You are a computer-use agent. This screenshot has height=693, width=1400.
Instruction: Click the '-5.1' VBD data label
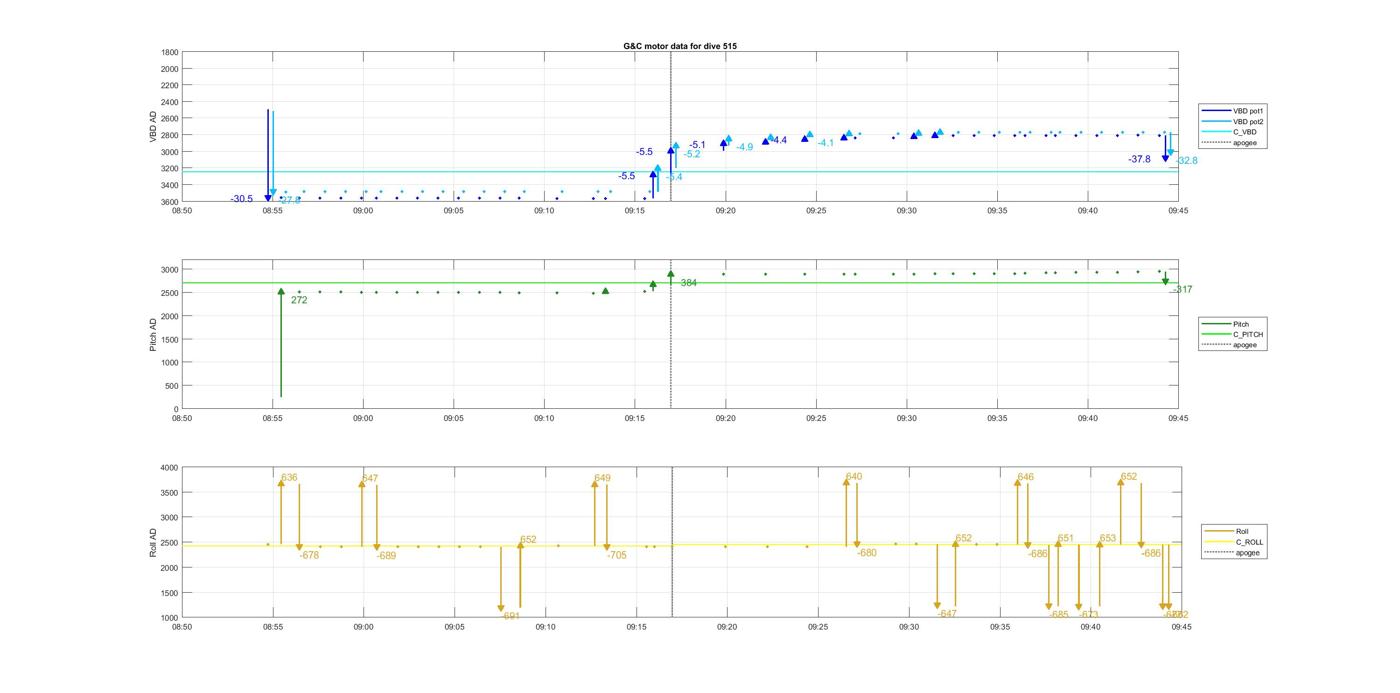697,145
